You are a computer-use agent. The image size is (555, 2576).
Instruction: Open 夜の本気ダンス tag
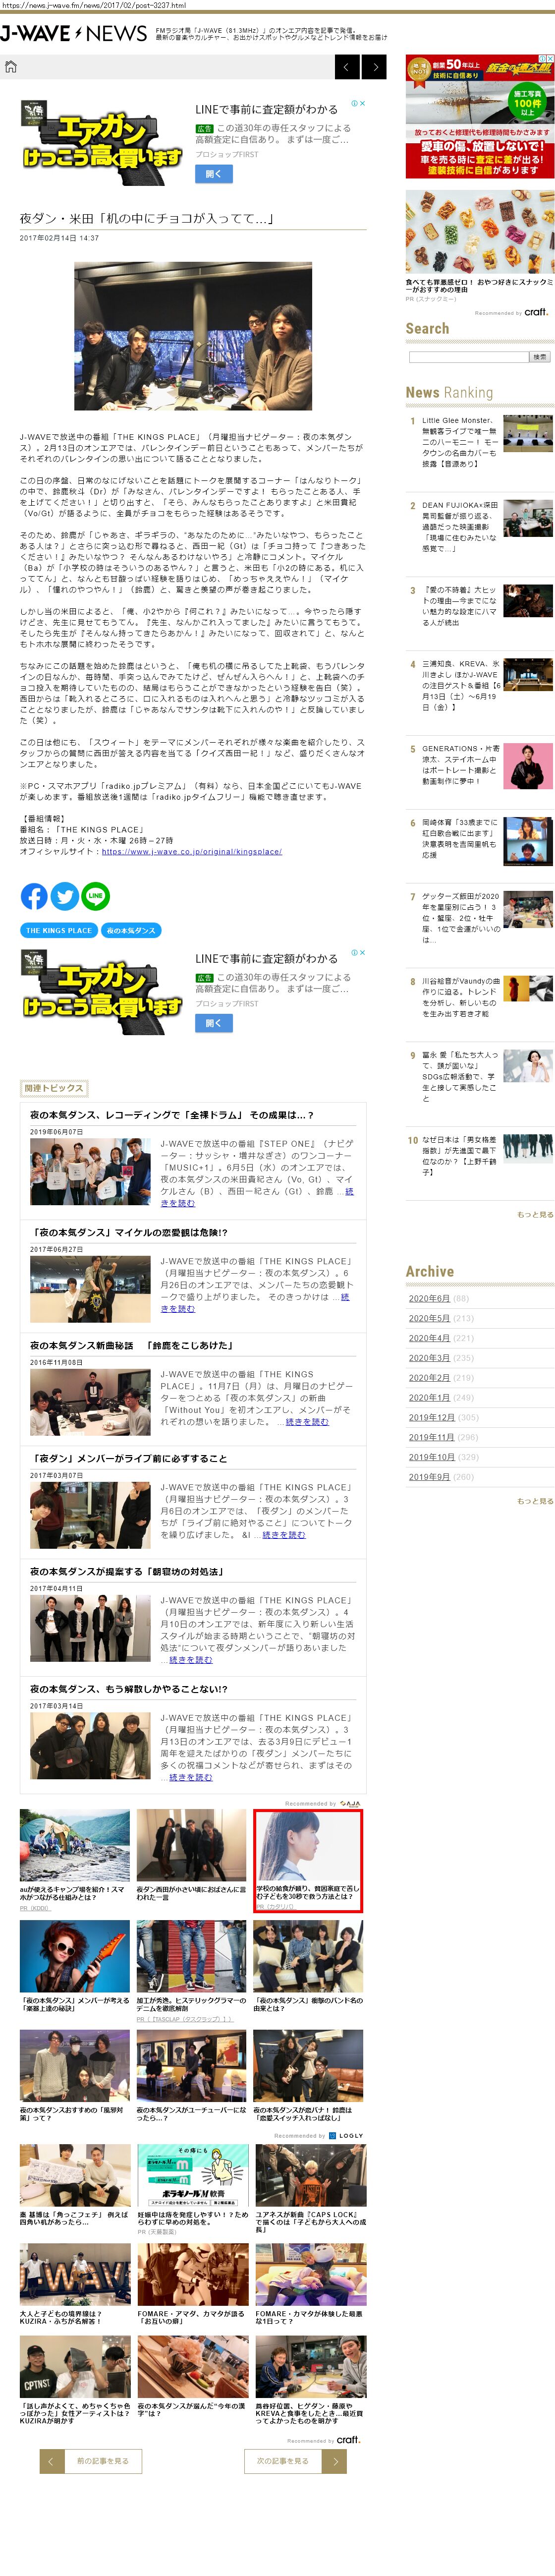pos(131,930)
